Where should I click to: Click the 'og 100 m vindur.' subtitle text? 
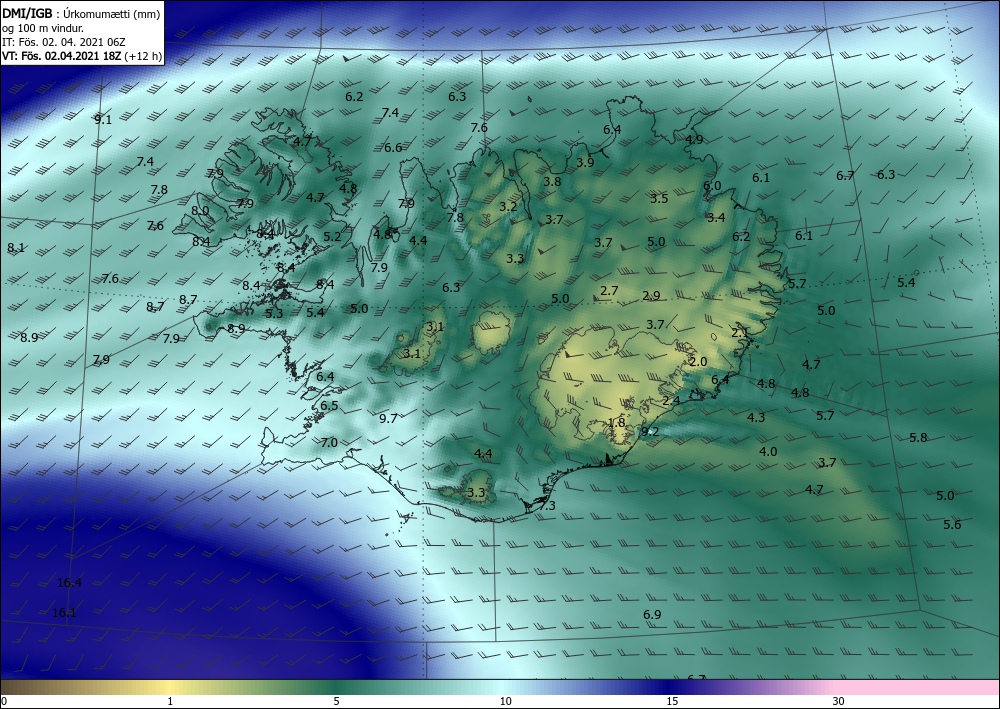pos(43,28)
